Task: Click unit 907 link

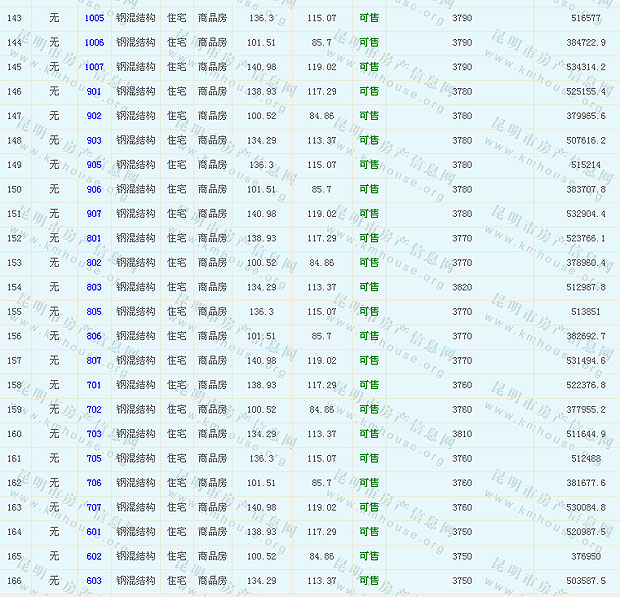Action: [94, 214]
